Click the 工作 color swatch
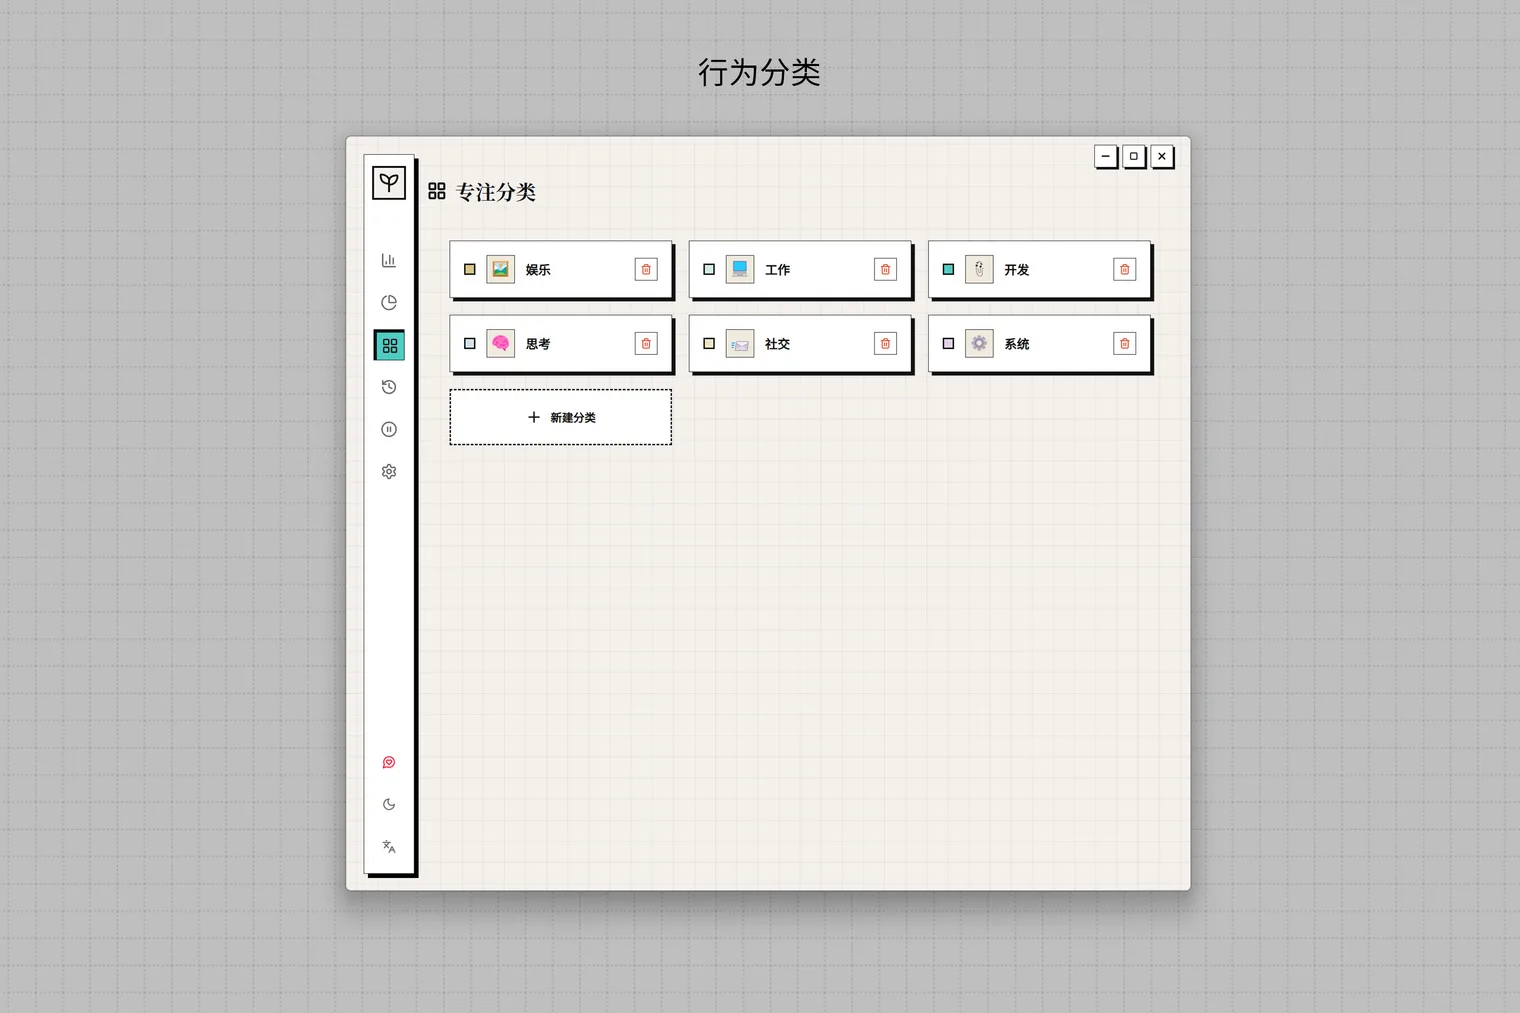 tap(709, 269)
